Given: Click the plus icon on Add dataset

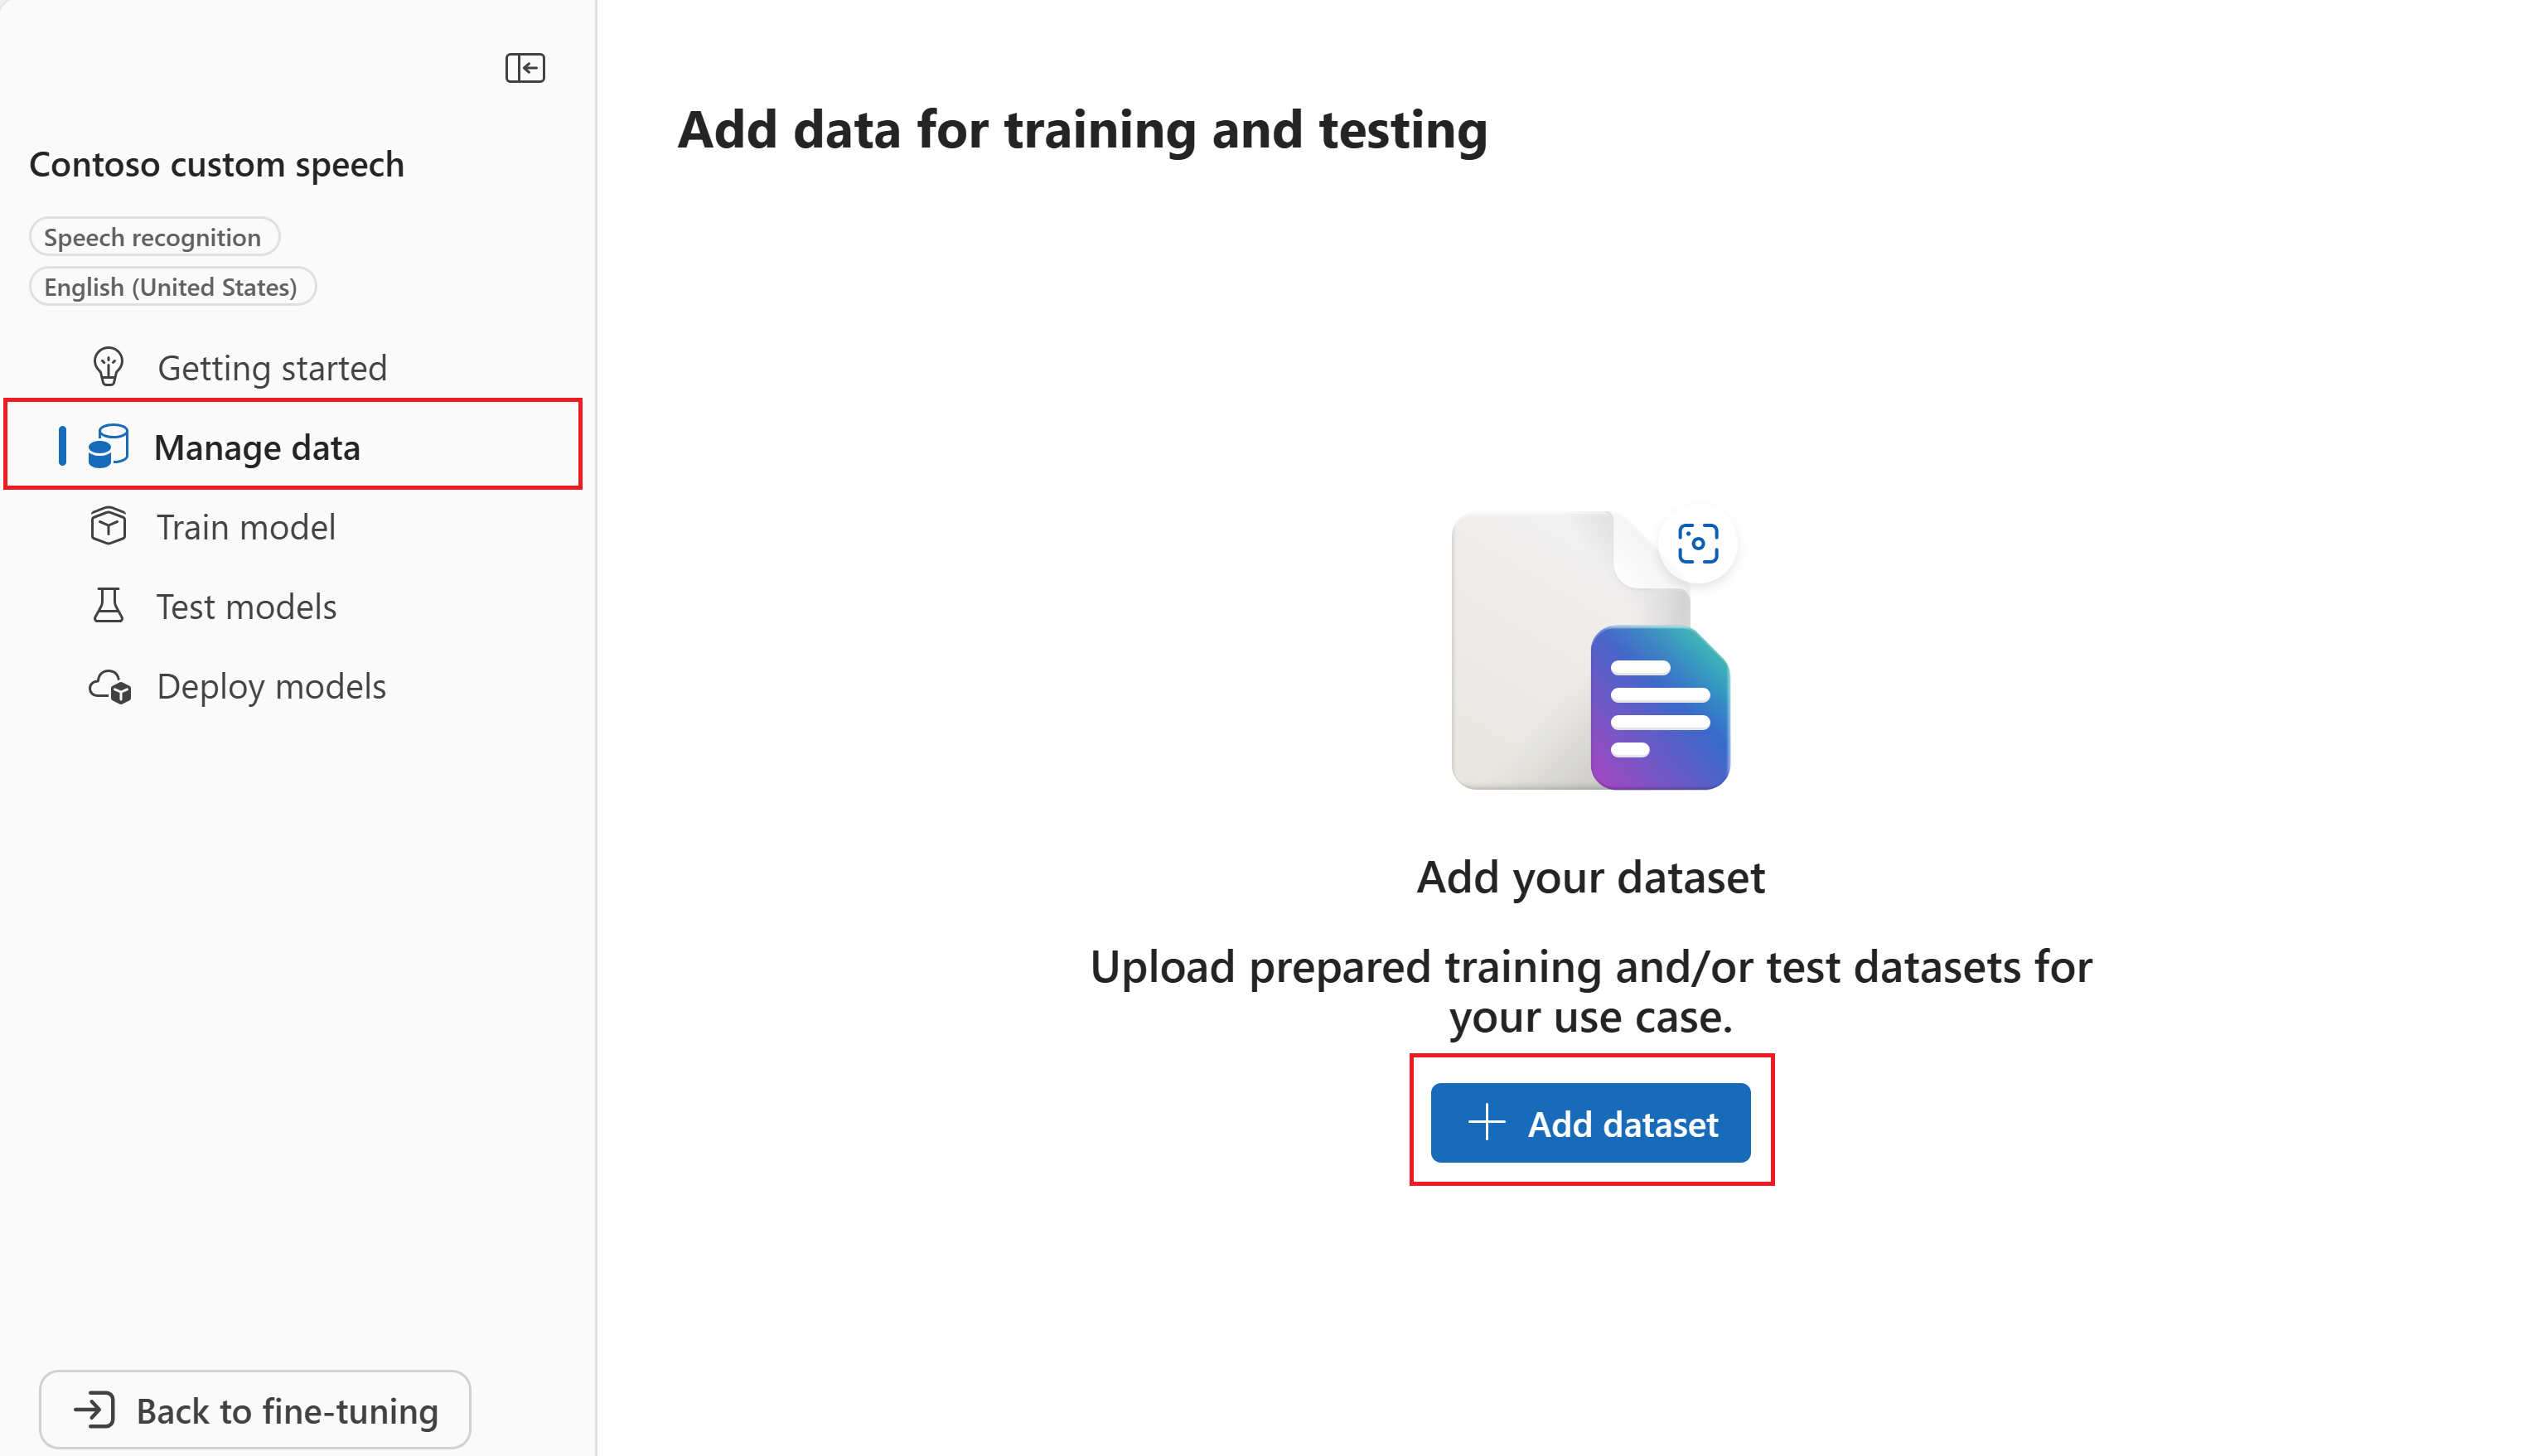Looking at the screenshot, I should tap(1486, 1122).
